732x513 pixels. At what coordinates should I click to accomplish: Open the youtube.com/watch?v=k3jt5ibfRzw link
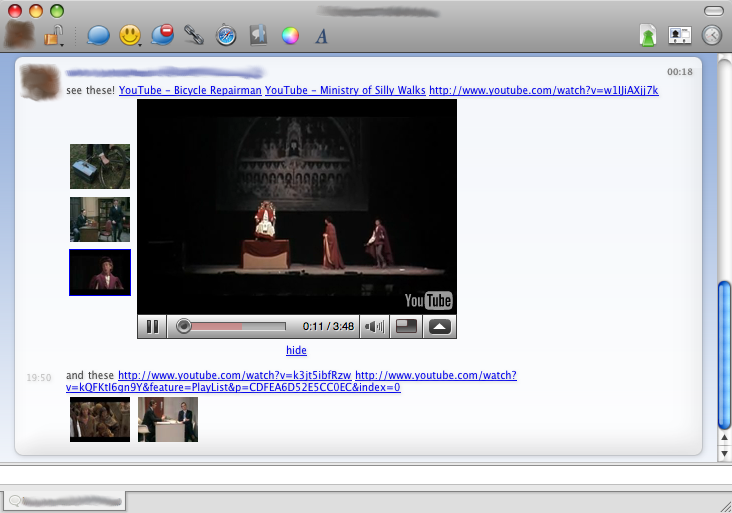pyautogui.click(x=234, y=375)
